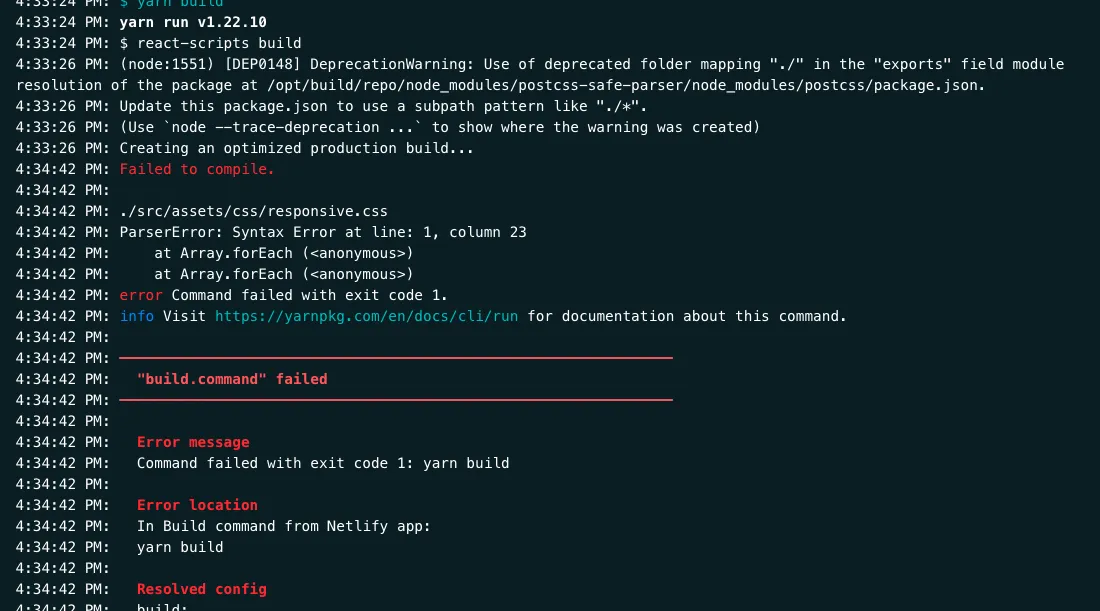Click the "node --trace-deprecation" hint line

point(440,127)
